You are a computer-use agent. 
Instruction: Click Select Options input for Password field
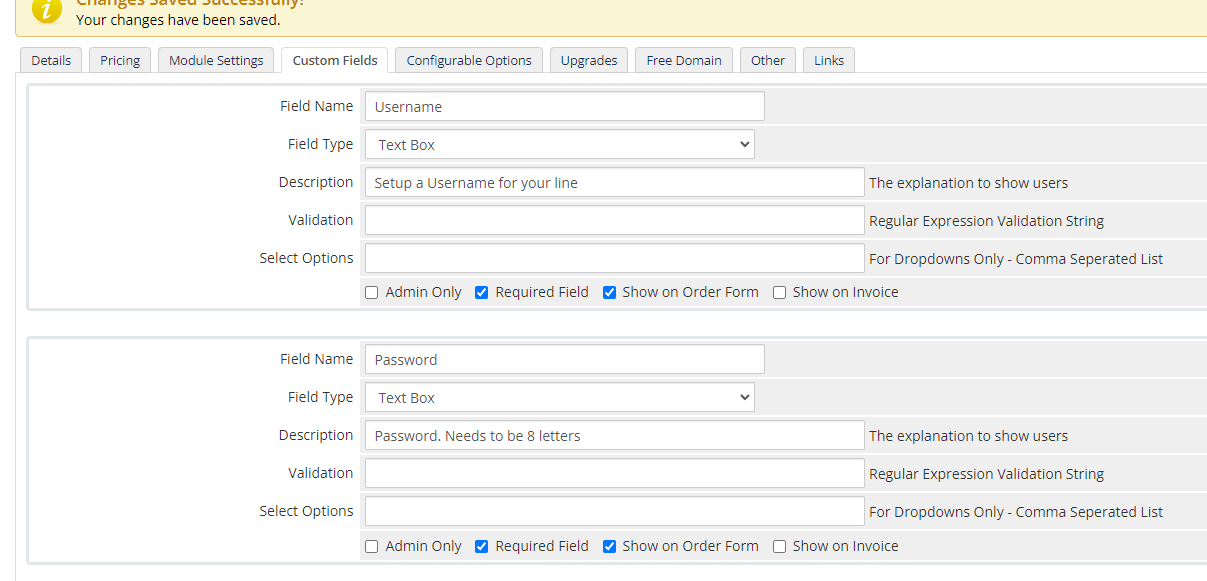click(x=614, y=512)
